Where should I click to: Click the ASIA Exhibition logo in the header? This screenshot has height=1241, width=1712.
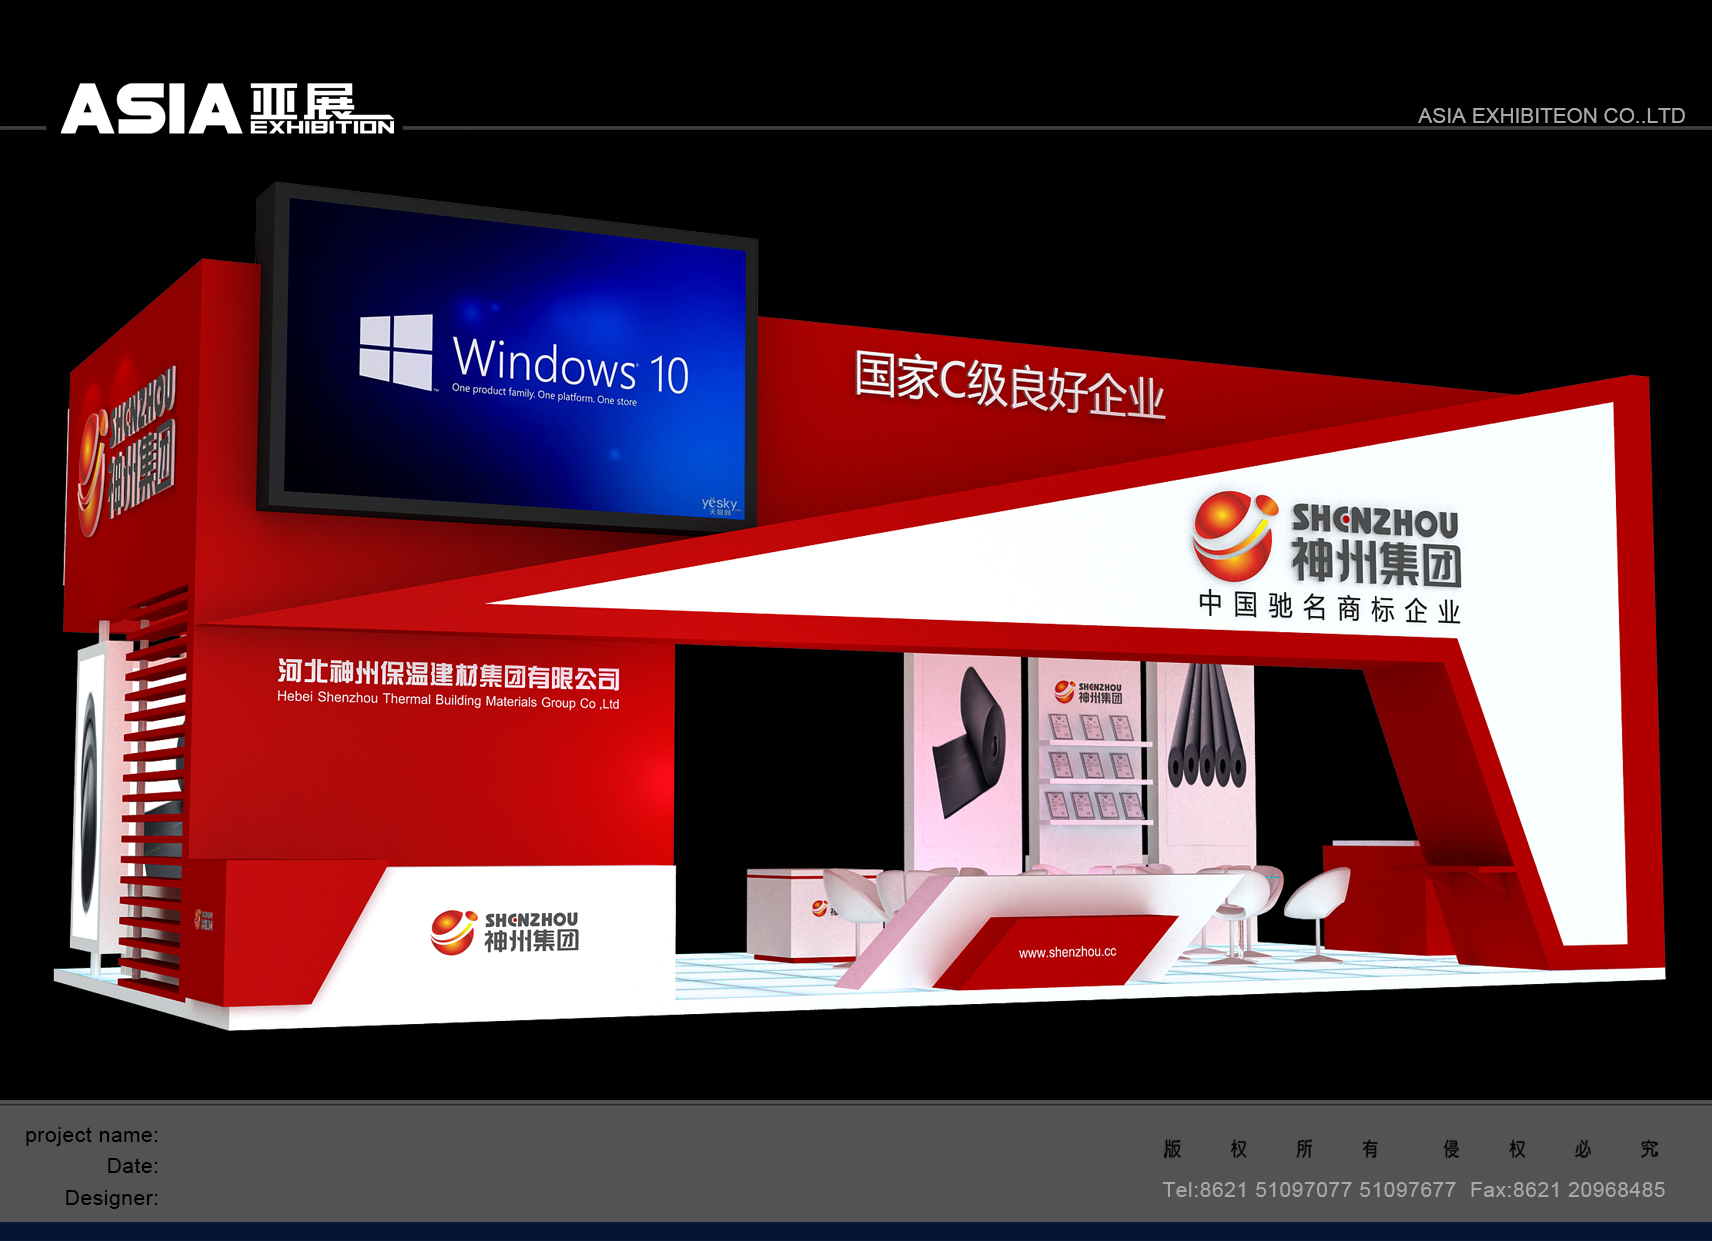(228, 109)
